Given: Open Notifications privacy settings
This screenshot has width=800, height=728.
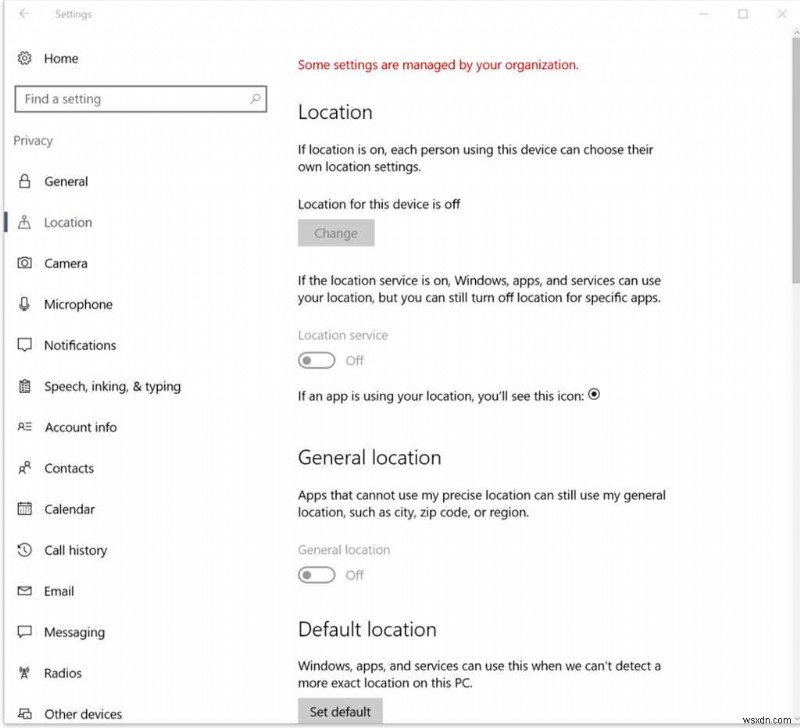Looking at the screenshot, I should [x=23, y=345].
